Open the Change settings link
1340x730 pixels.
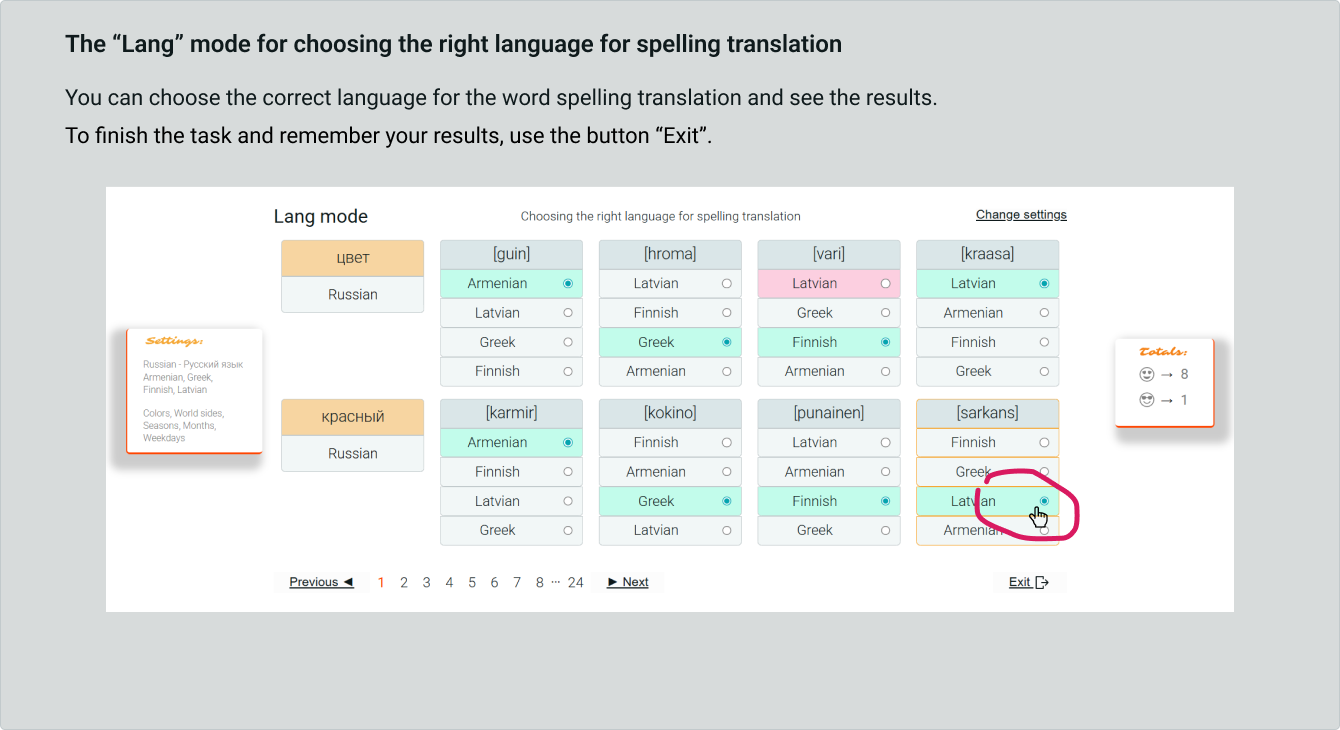coord(1021,215)
